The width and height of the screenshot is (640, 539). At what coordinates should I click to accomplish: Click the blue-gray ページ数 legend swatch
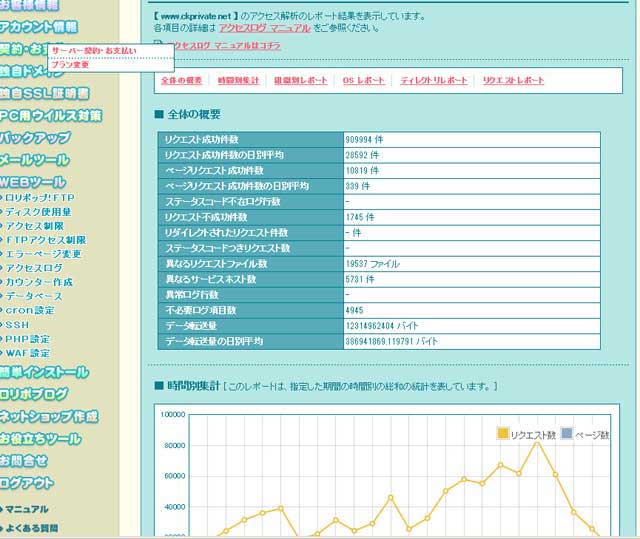[x=567, y=434]
